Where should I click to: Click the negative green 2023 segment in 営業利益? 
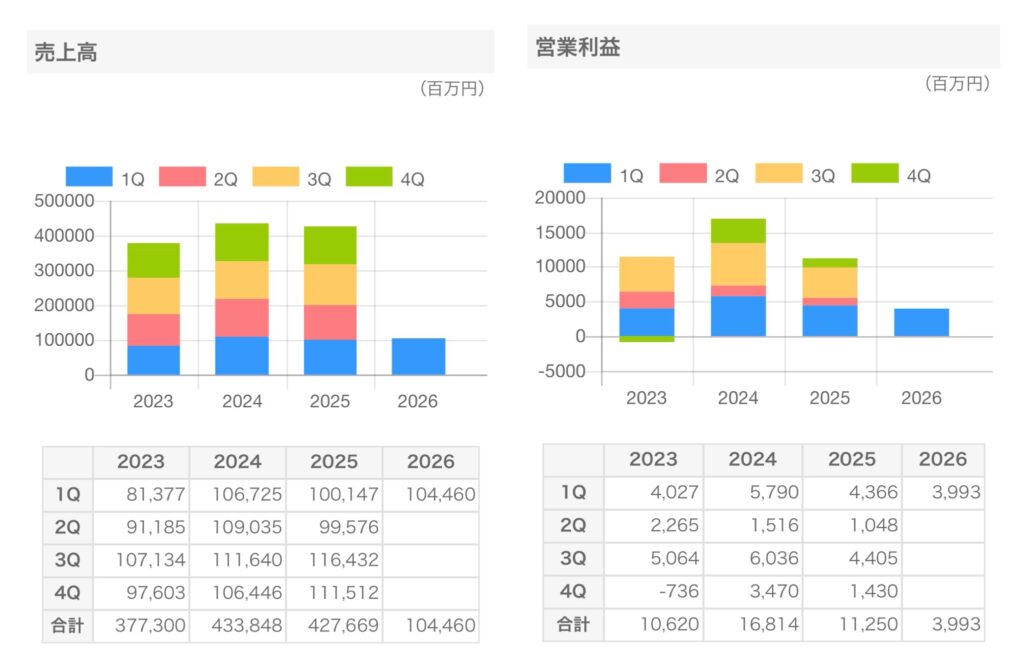pos(646,339)
